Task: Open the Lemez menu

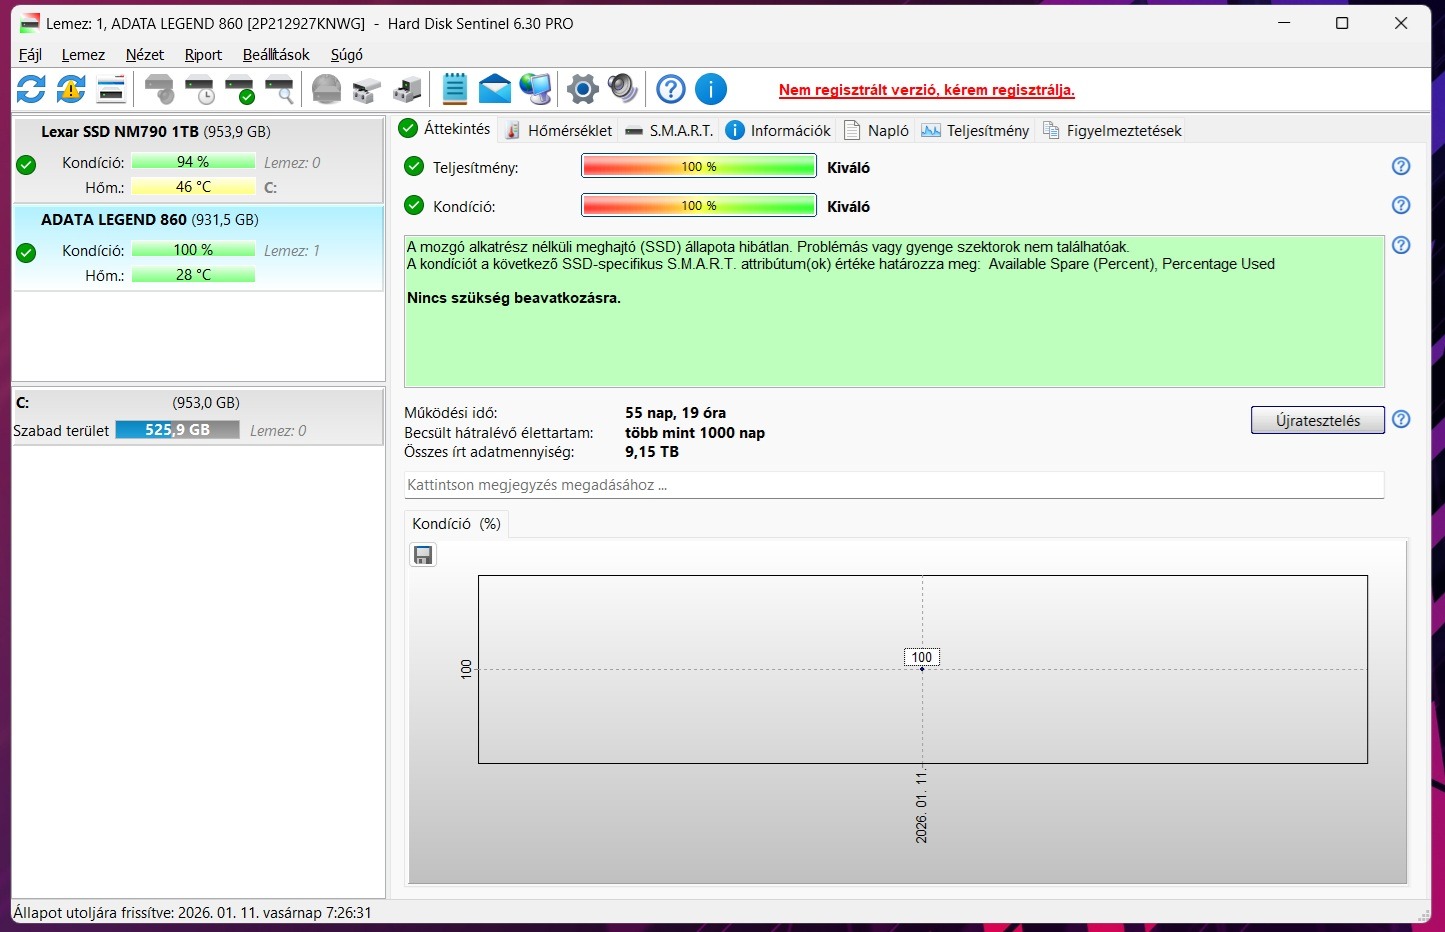Action: pos(83,55)
